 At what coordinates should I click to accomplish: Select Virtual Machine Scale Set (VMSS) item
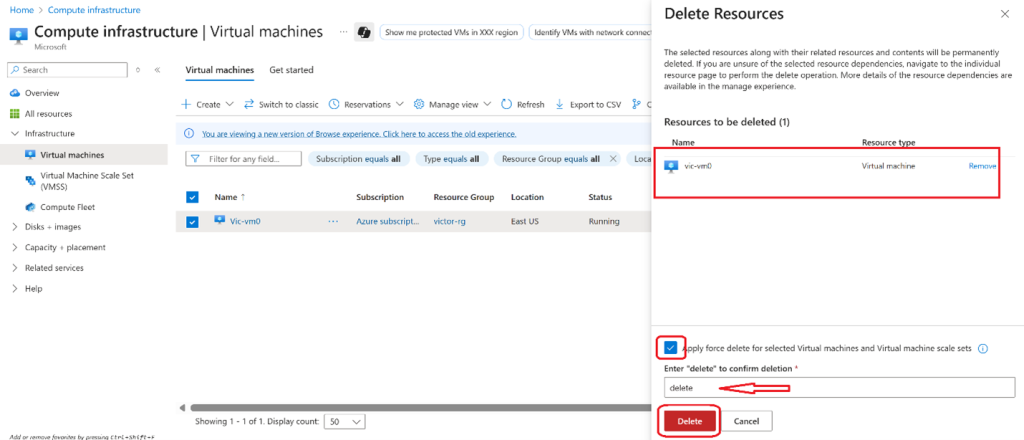coord(88,181)
